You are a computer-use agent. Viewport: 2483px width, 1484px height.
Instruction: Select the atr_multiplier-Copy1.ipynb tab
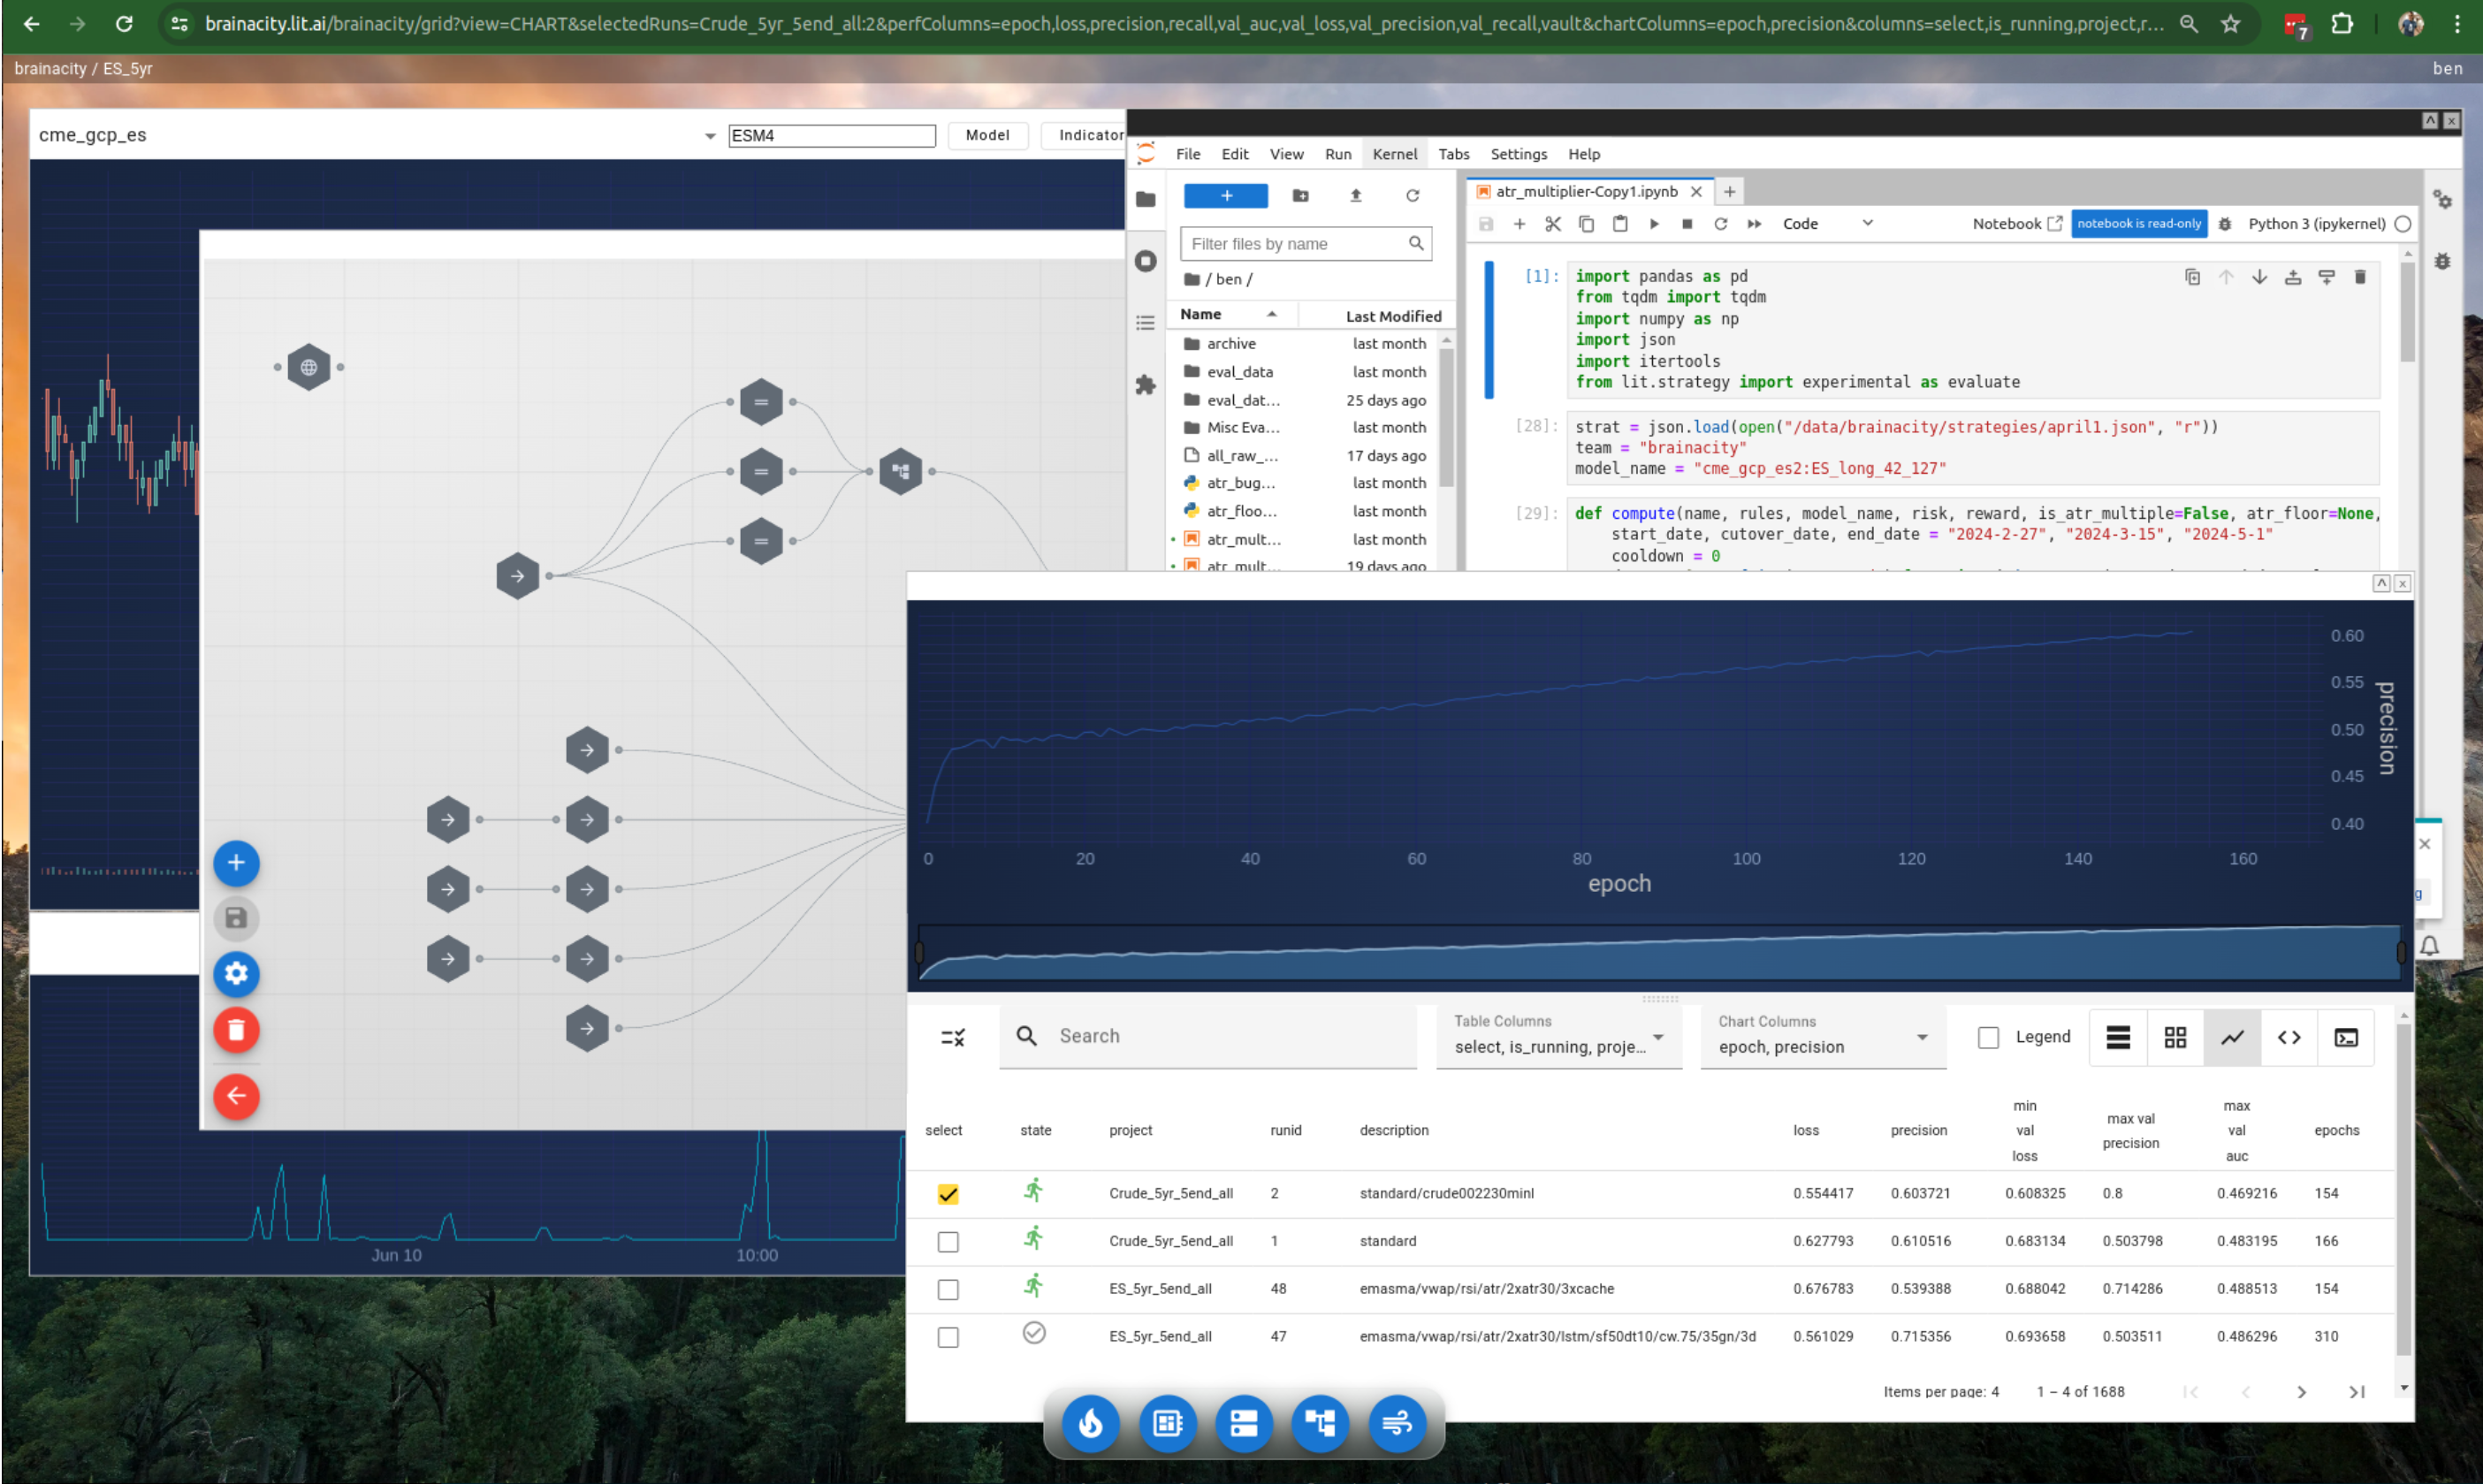(1585, 191)
